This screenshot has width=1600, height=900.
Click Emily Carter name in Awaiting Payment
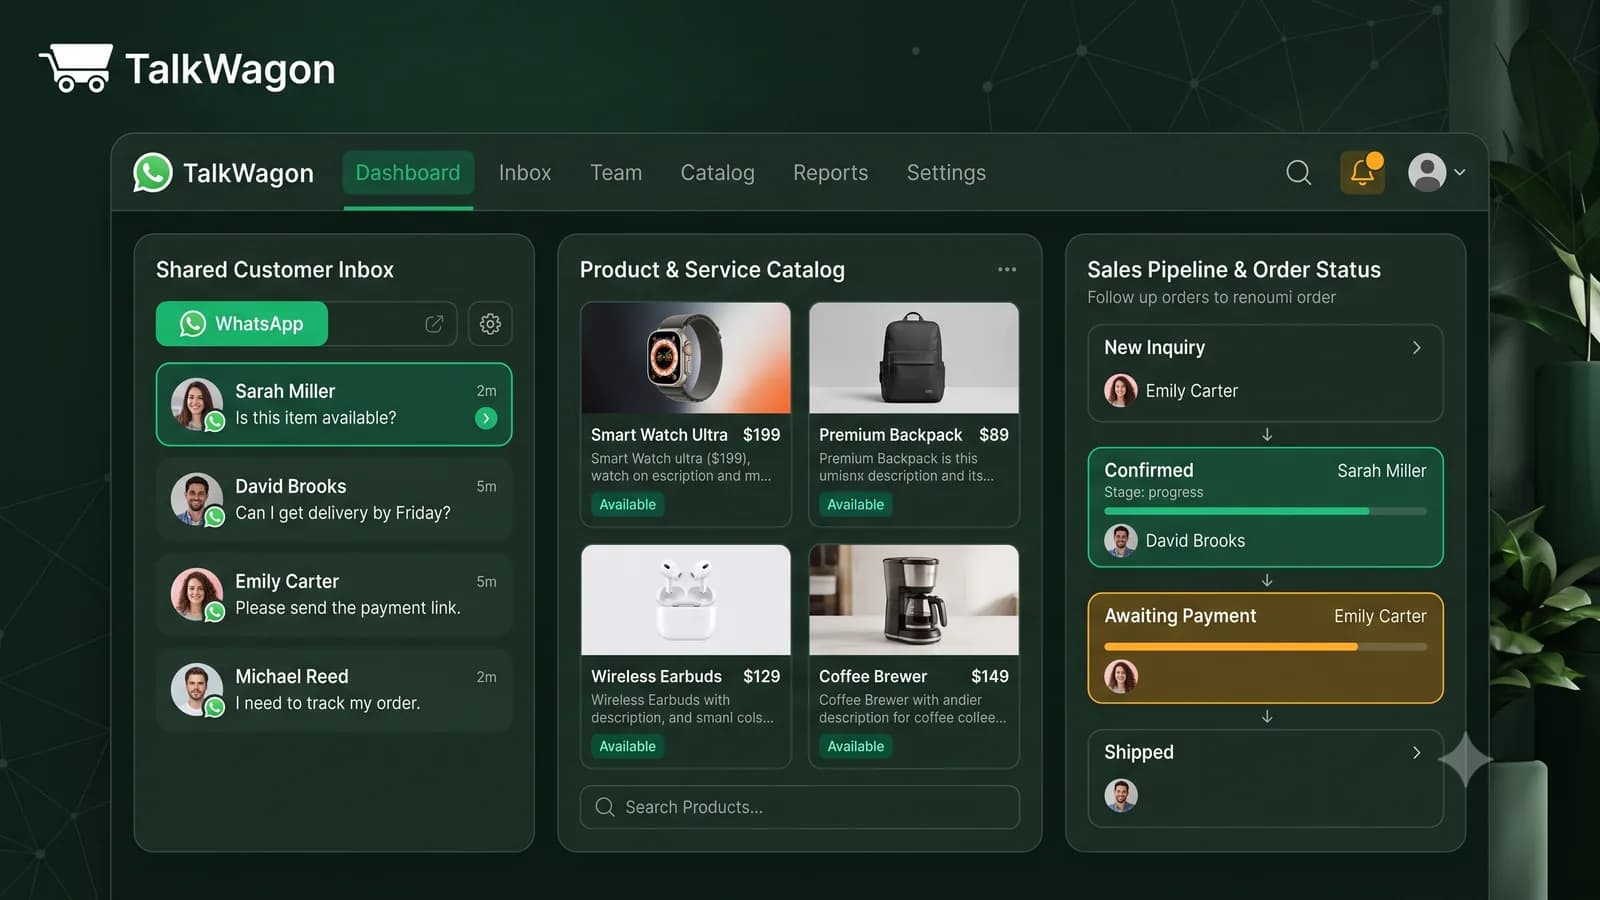coord(1380,617)
